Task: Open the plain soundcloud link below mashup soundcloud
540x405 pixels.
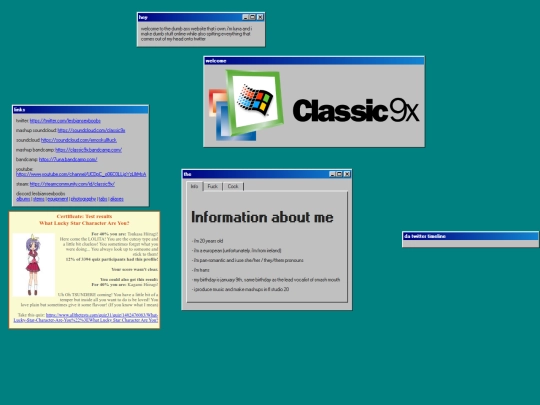Action: [x=79, y=140]
